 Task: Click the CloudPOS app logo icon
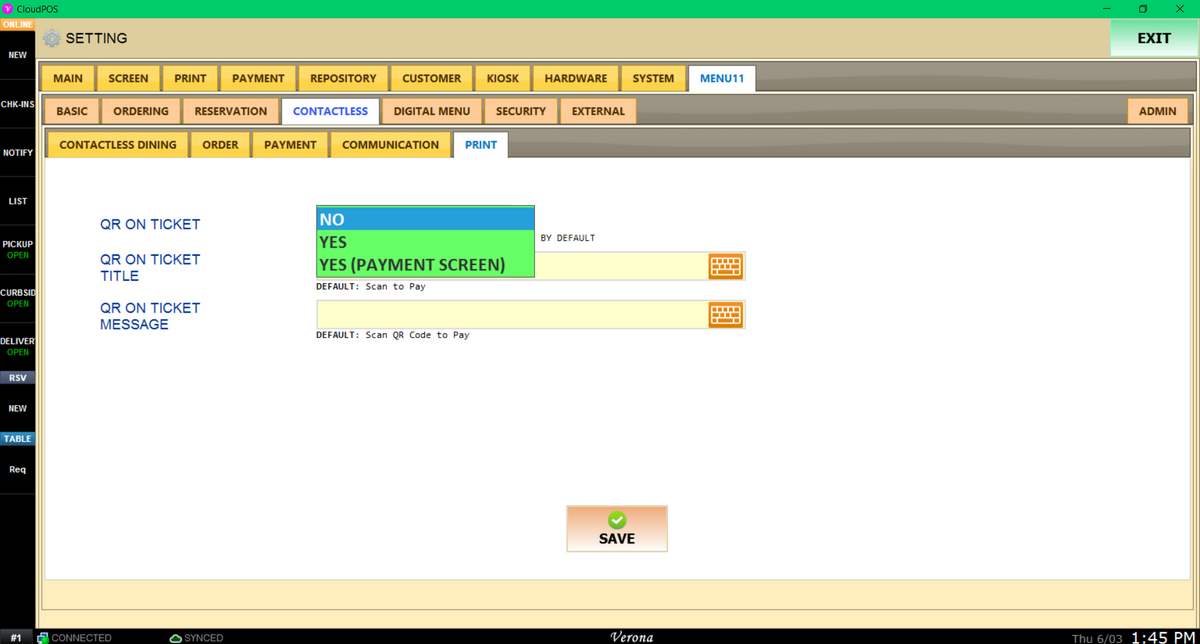7,9
